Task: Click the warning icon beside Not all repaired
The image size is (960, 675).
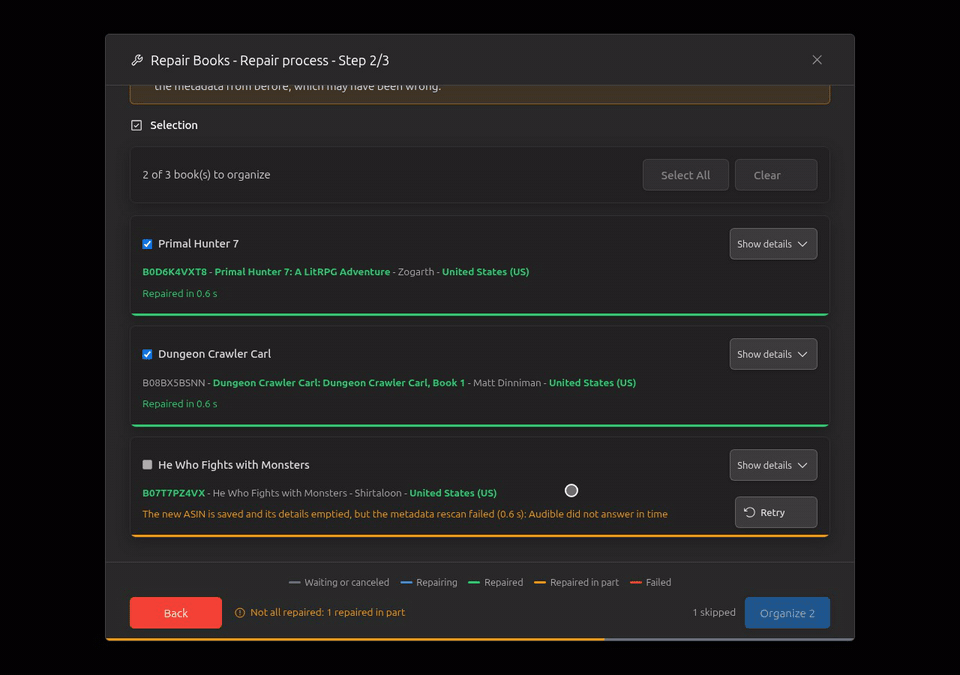Action: tap(240, 613)
